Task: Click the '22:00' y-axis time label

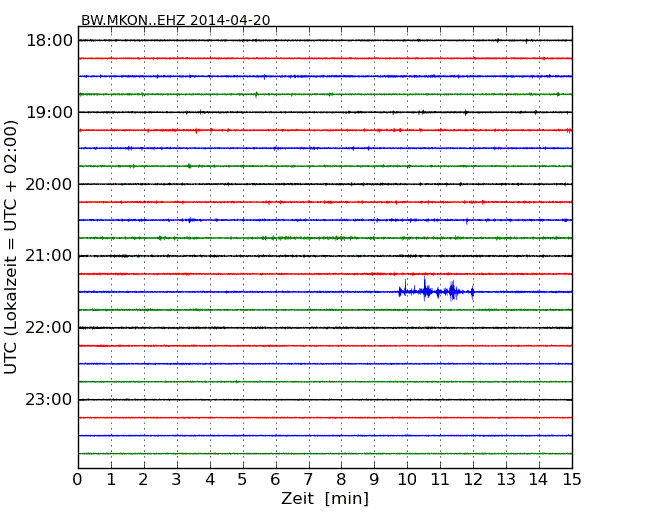Action: tap(49, 328)
